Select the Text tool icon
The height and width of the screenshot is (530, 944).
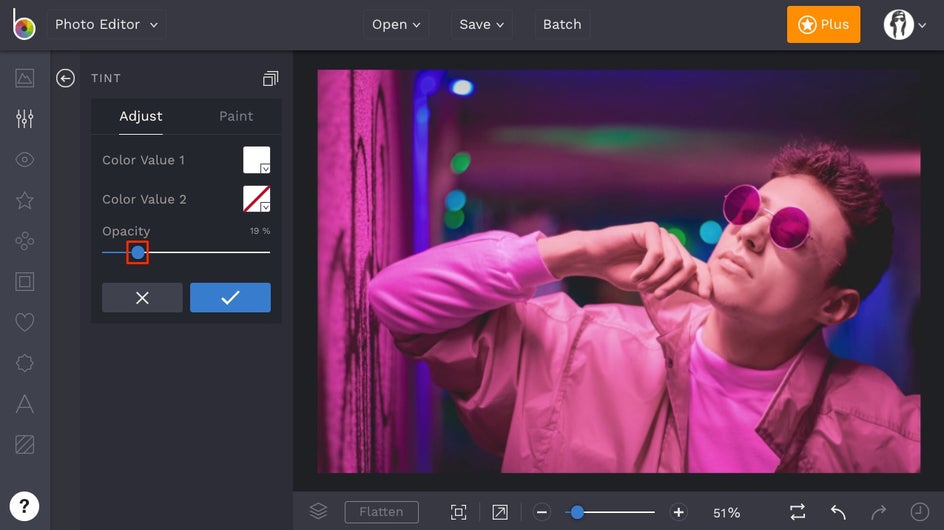(x=25, y=404)
